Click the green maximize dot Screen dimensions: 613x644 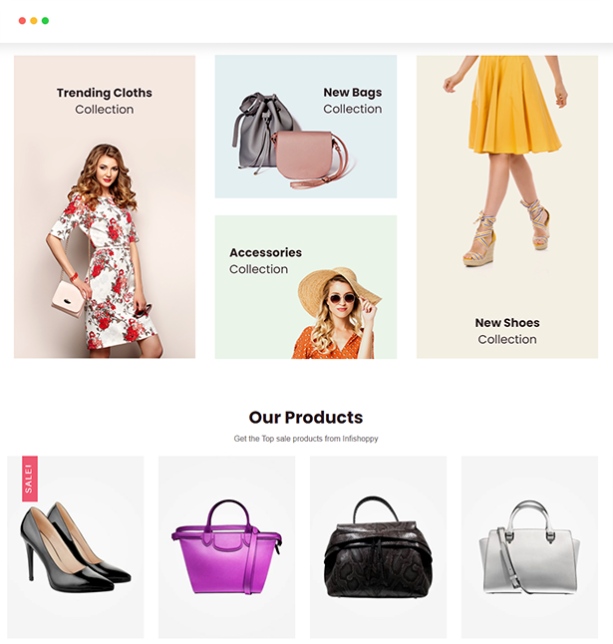point(45,21)
